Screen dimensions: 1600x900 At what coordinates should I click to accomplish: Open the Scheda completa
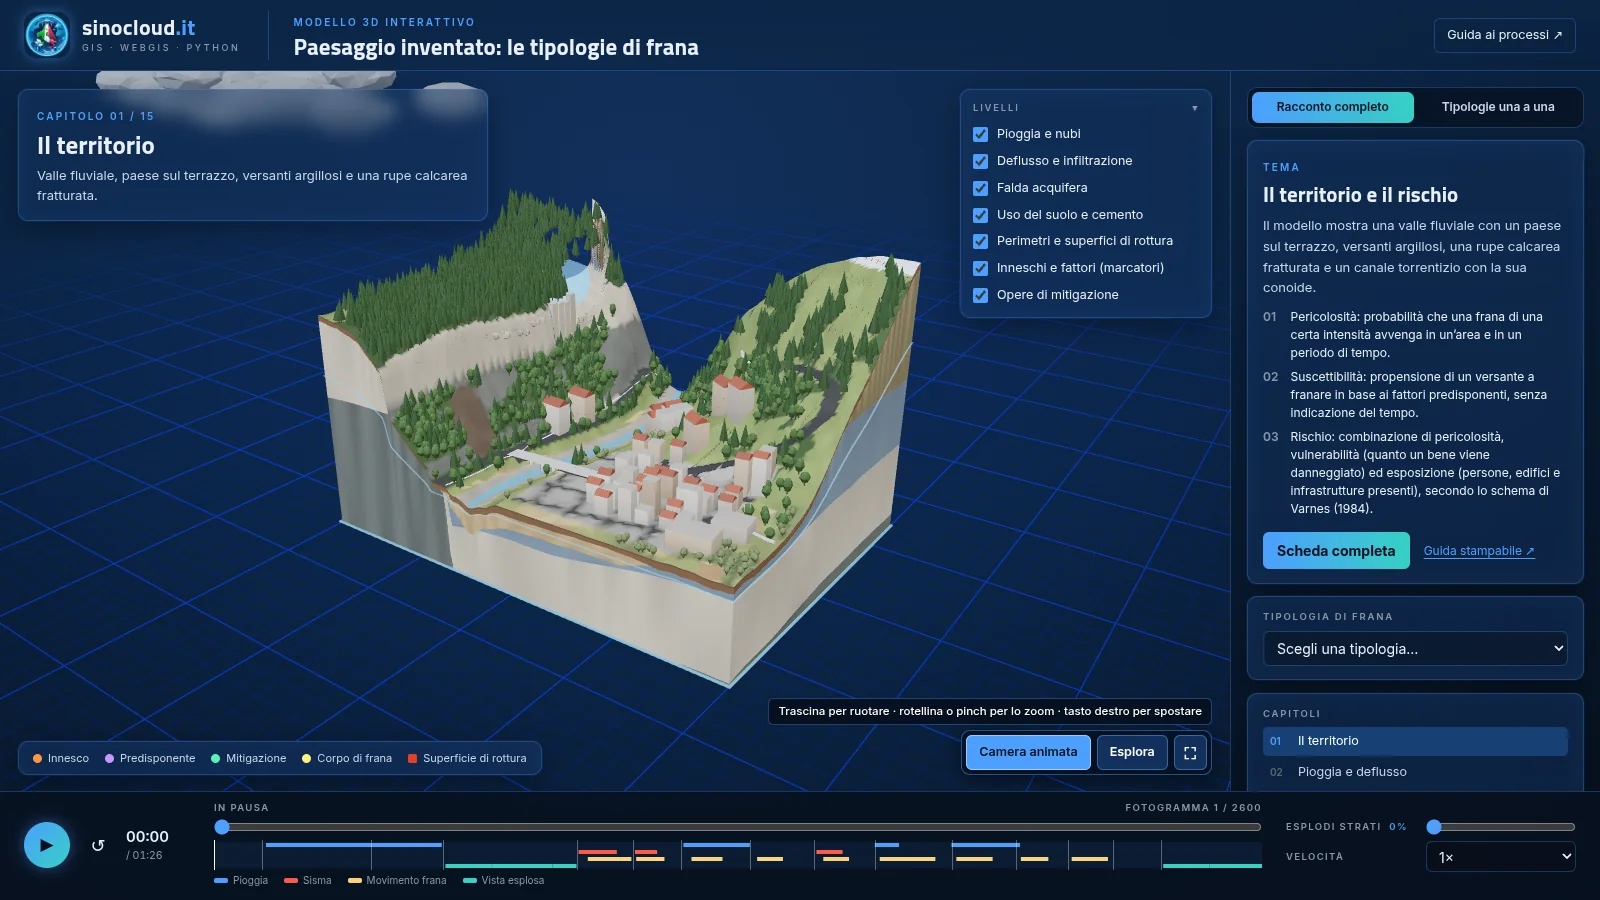1336,551
